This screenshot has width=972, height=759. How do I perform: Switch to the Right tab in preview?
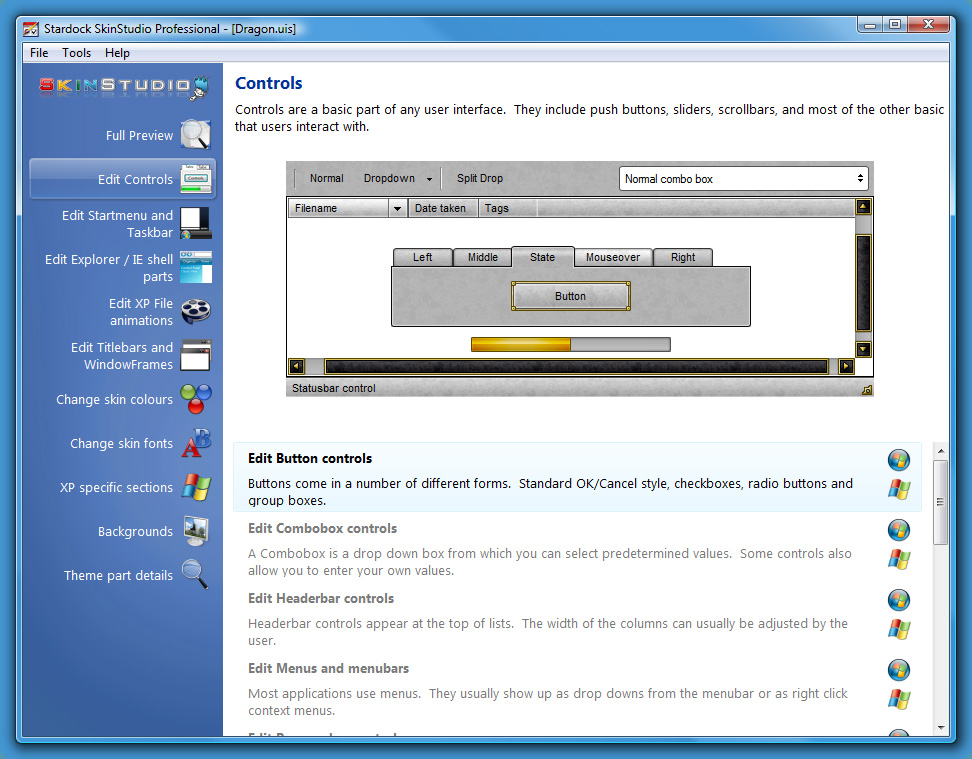pyautogui.click(x=683, y=257)
